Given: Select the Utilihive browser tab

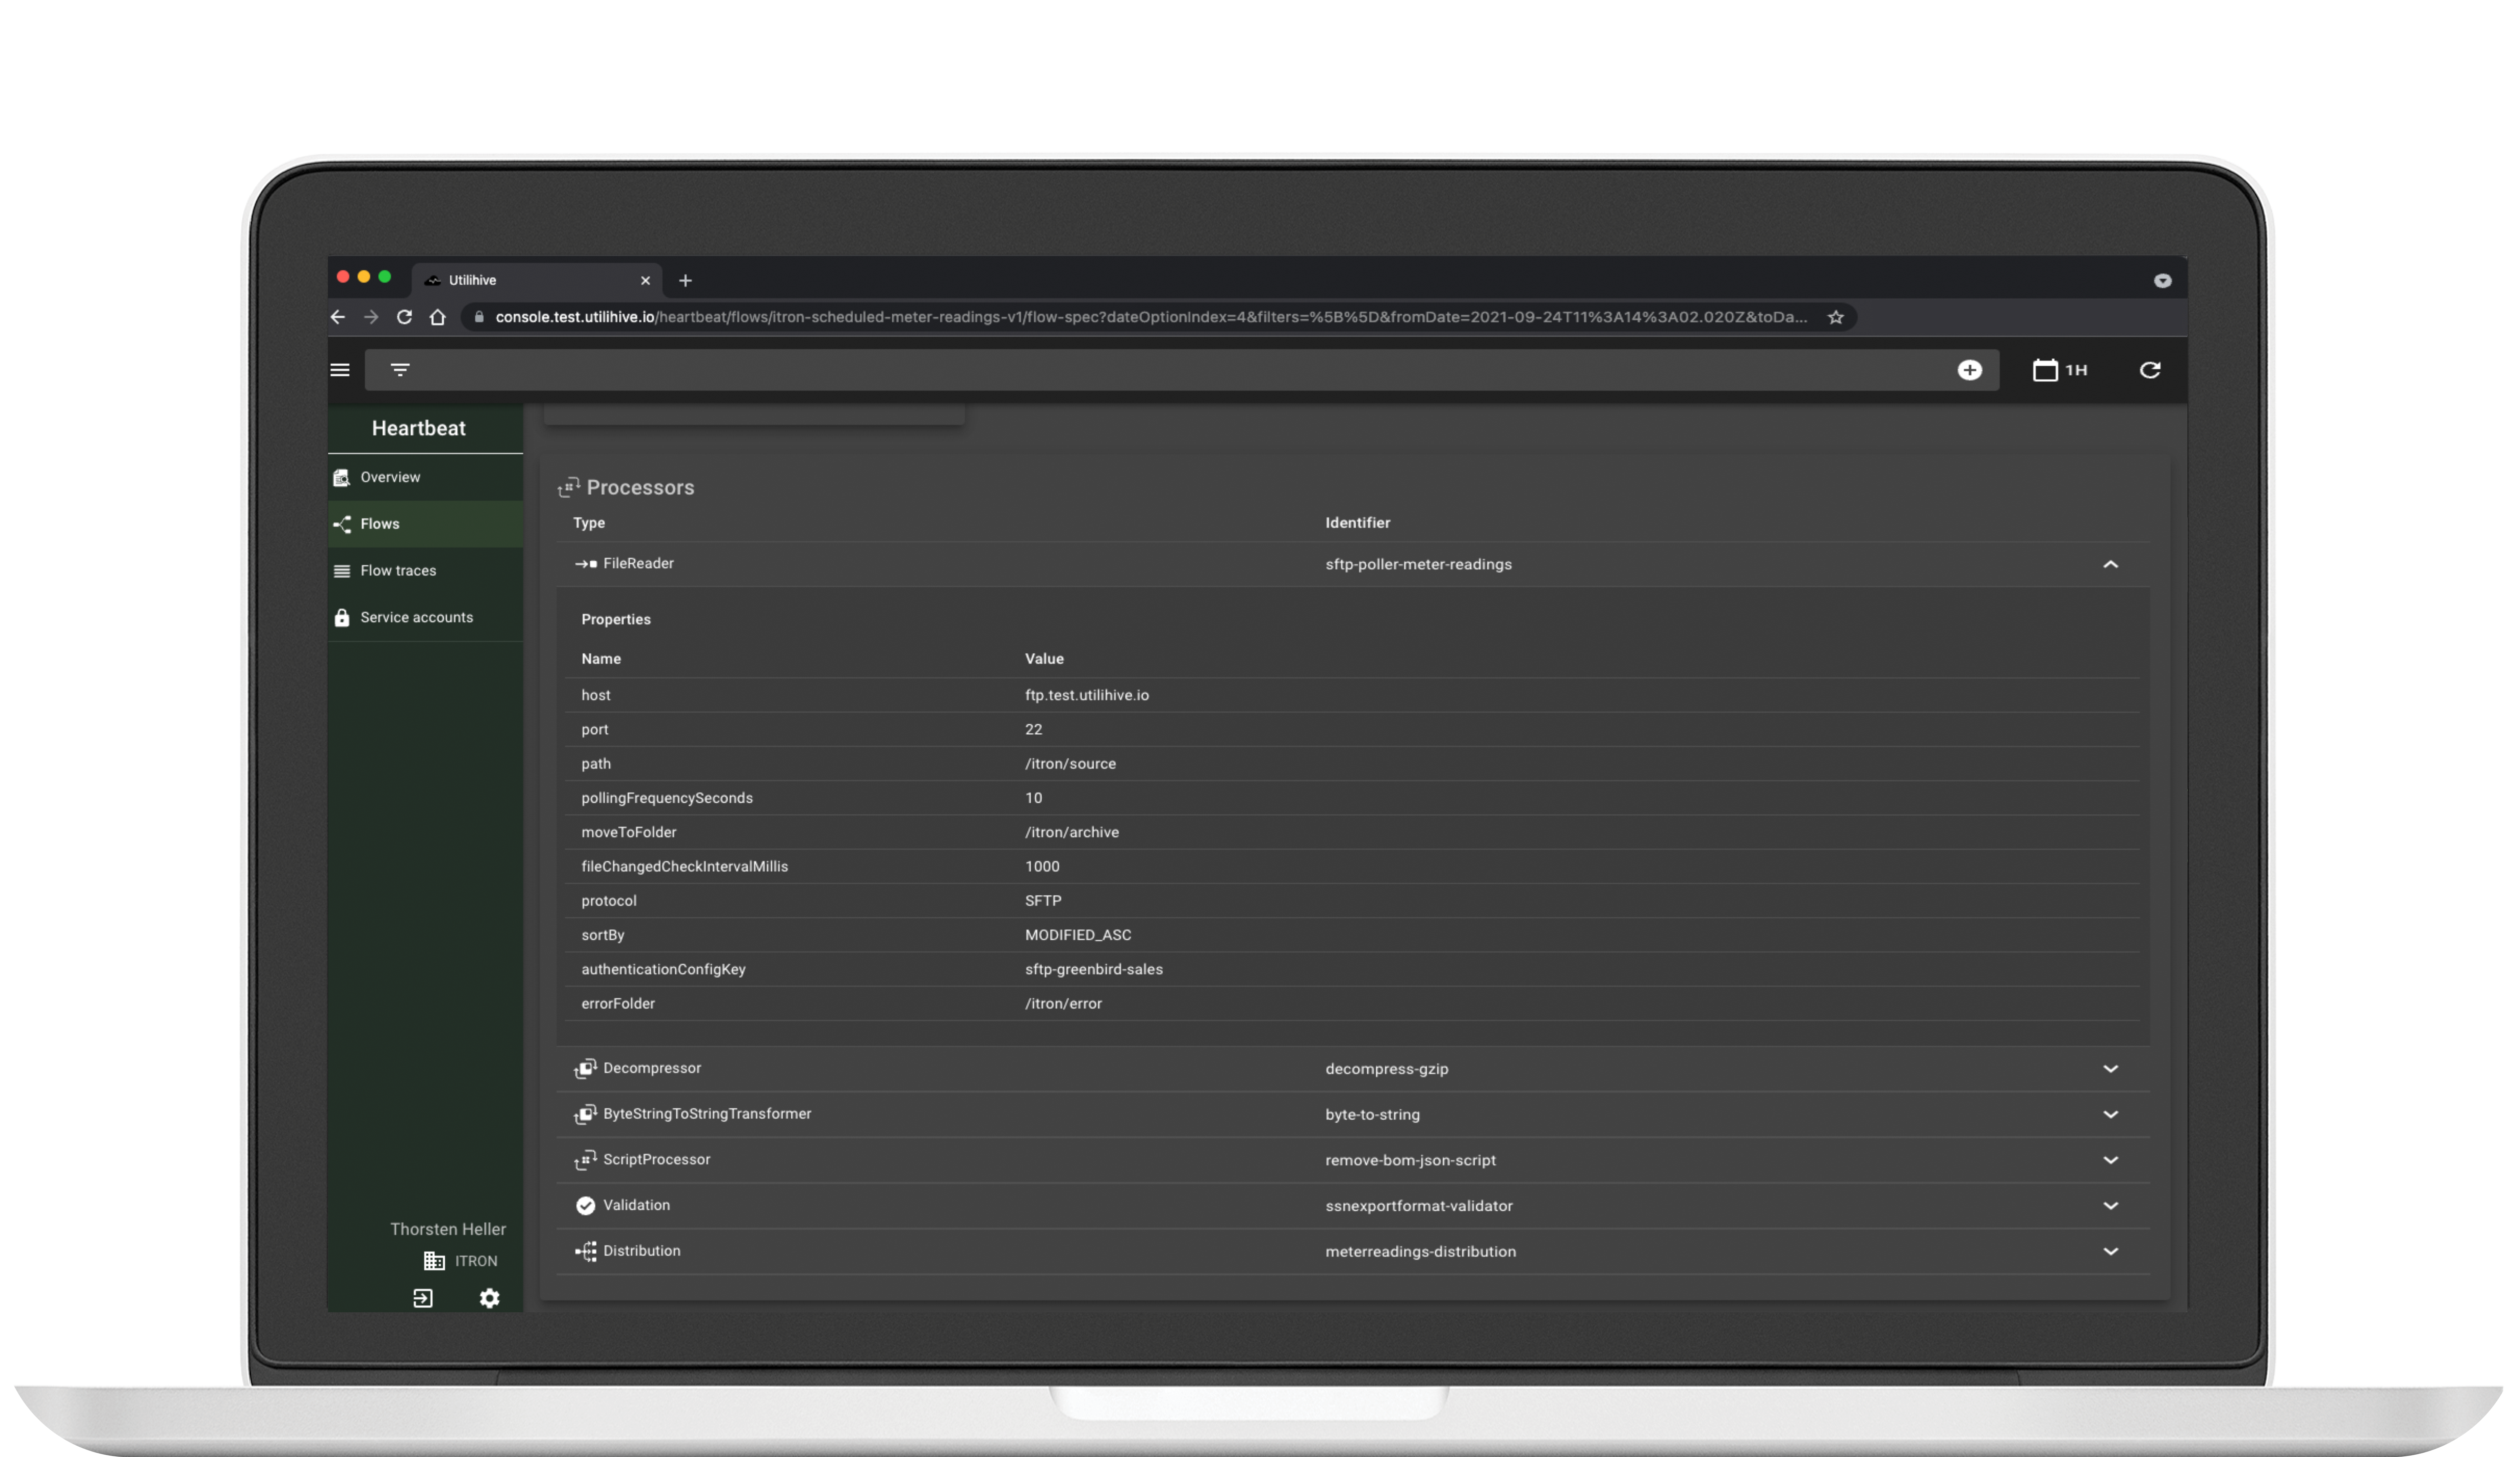Looking at the screenshot, I should click(537, 280).
